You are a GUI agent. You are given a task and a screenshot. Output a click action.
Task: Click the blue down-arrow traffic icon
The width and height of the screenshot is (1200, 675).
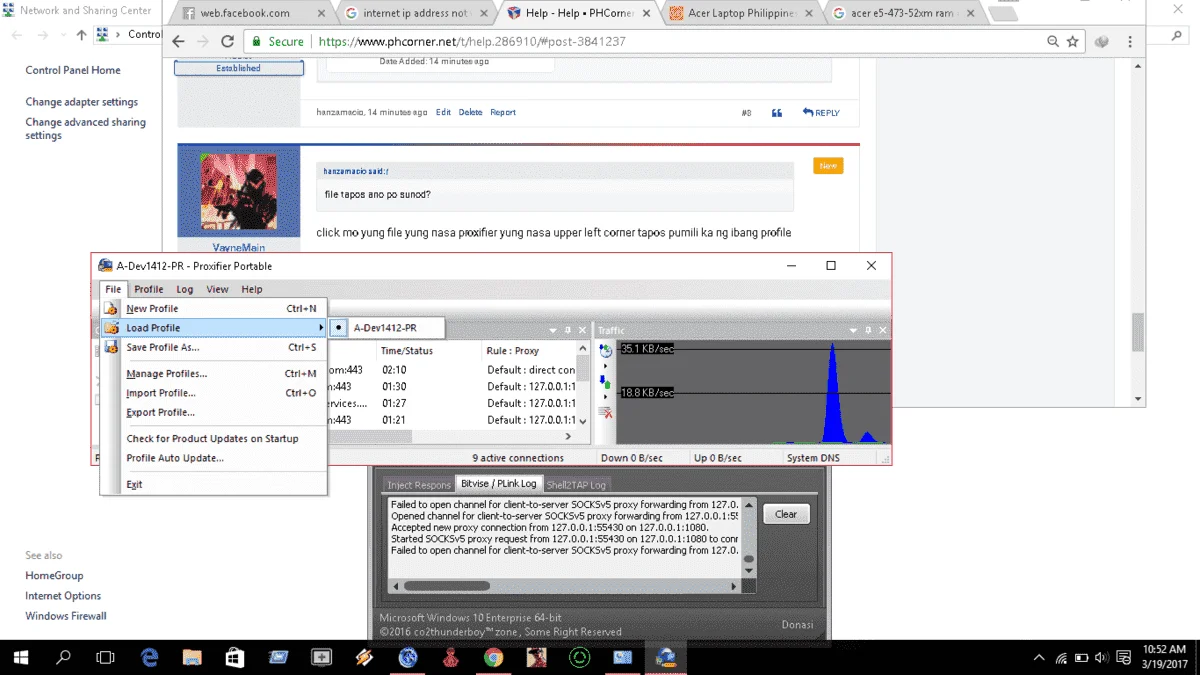(605, 382)
